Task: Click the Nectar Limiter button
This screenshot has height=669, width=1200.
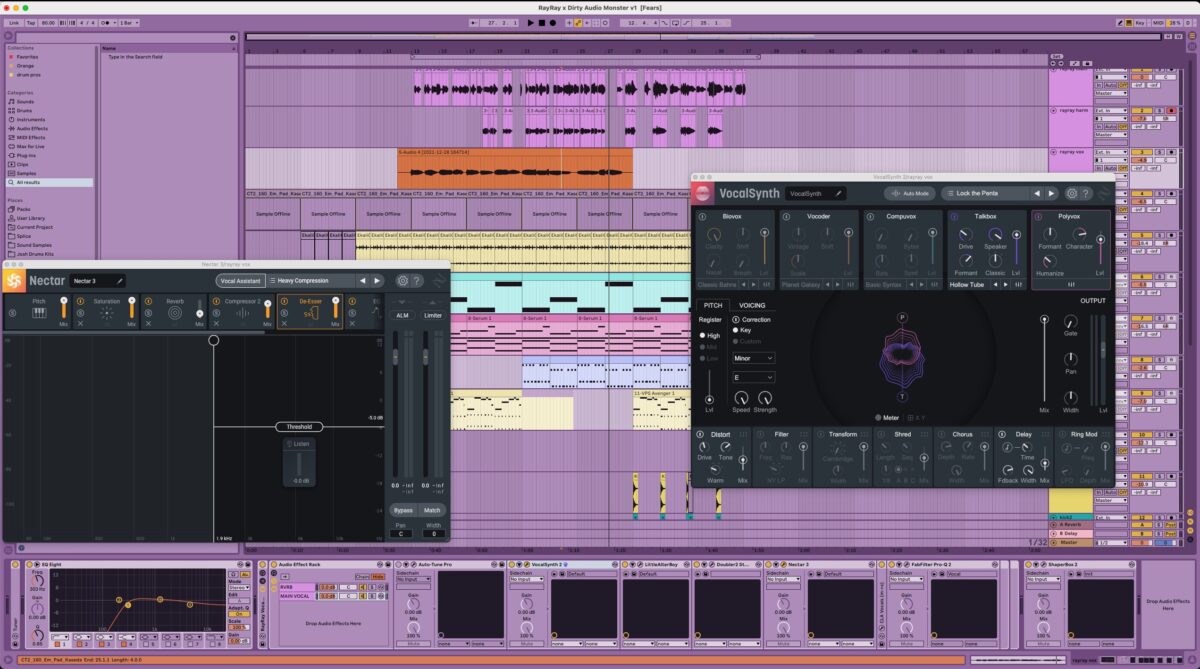Action: pos(432,315)
